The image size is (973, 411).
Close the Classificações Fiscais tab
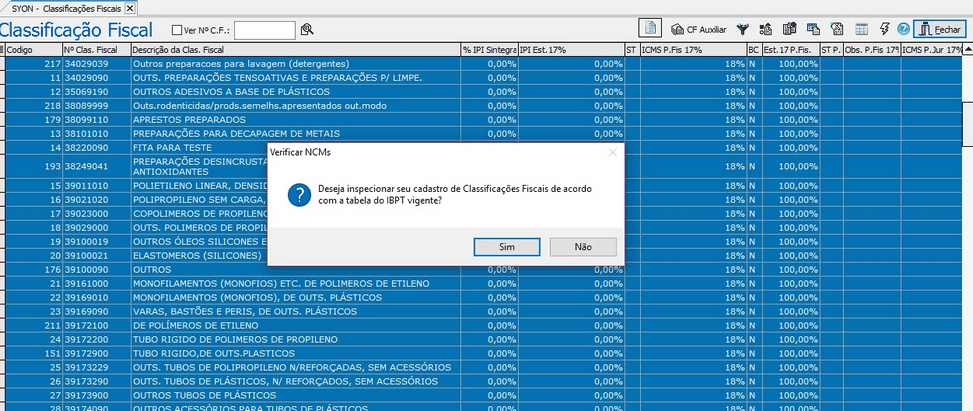pyautogui.click(x=129, y=7)
